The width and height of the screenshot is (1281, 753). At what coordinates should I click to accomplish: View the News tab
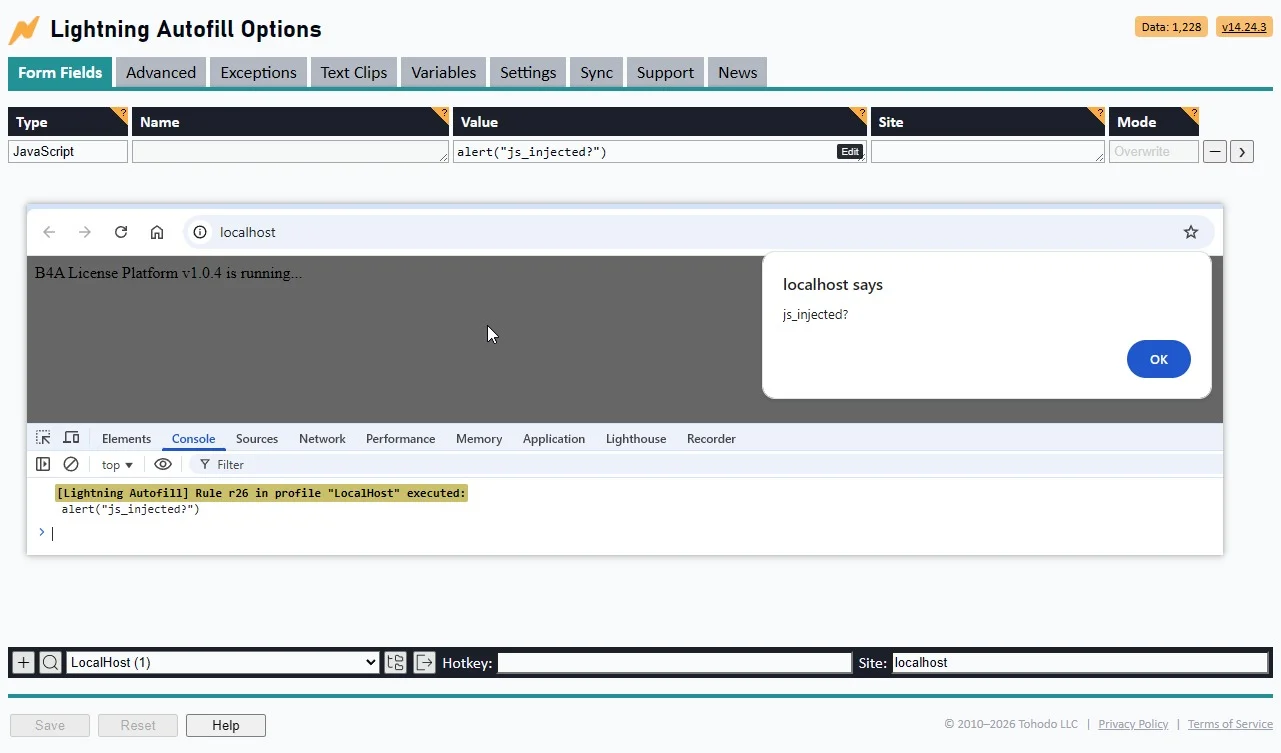tap(738, 72)
